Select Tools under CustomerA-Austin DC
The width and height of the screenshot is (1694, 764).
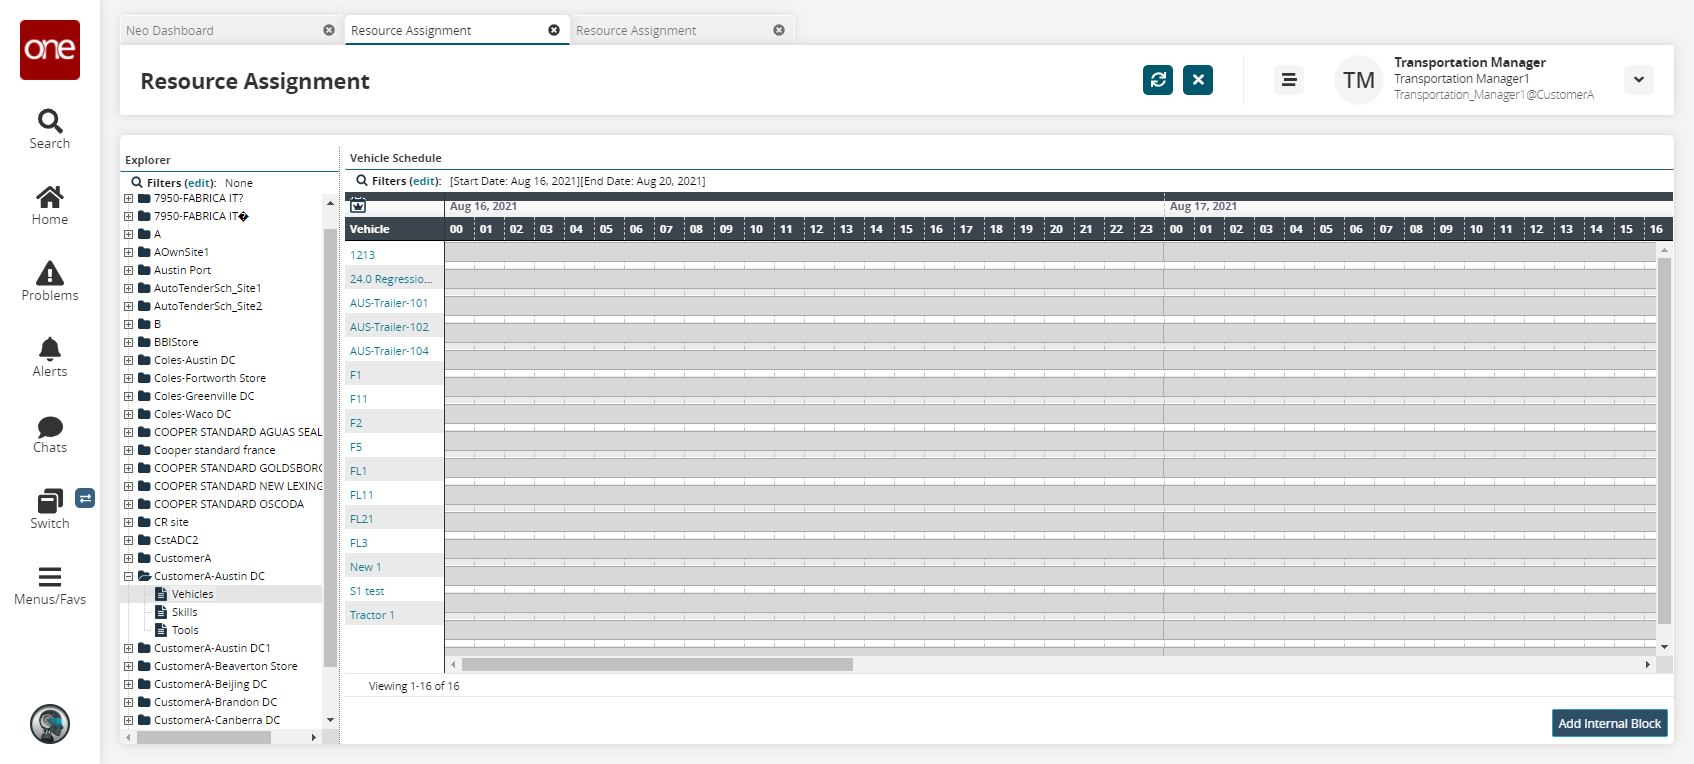click(185, 630)
